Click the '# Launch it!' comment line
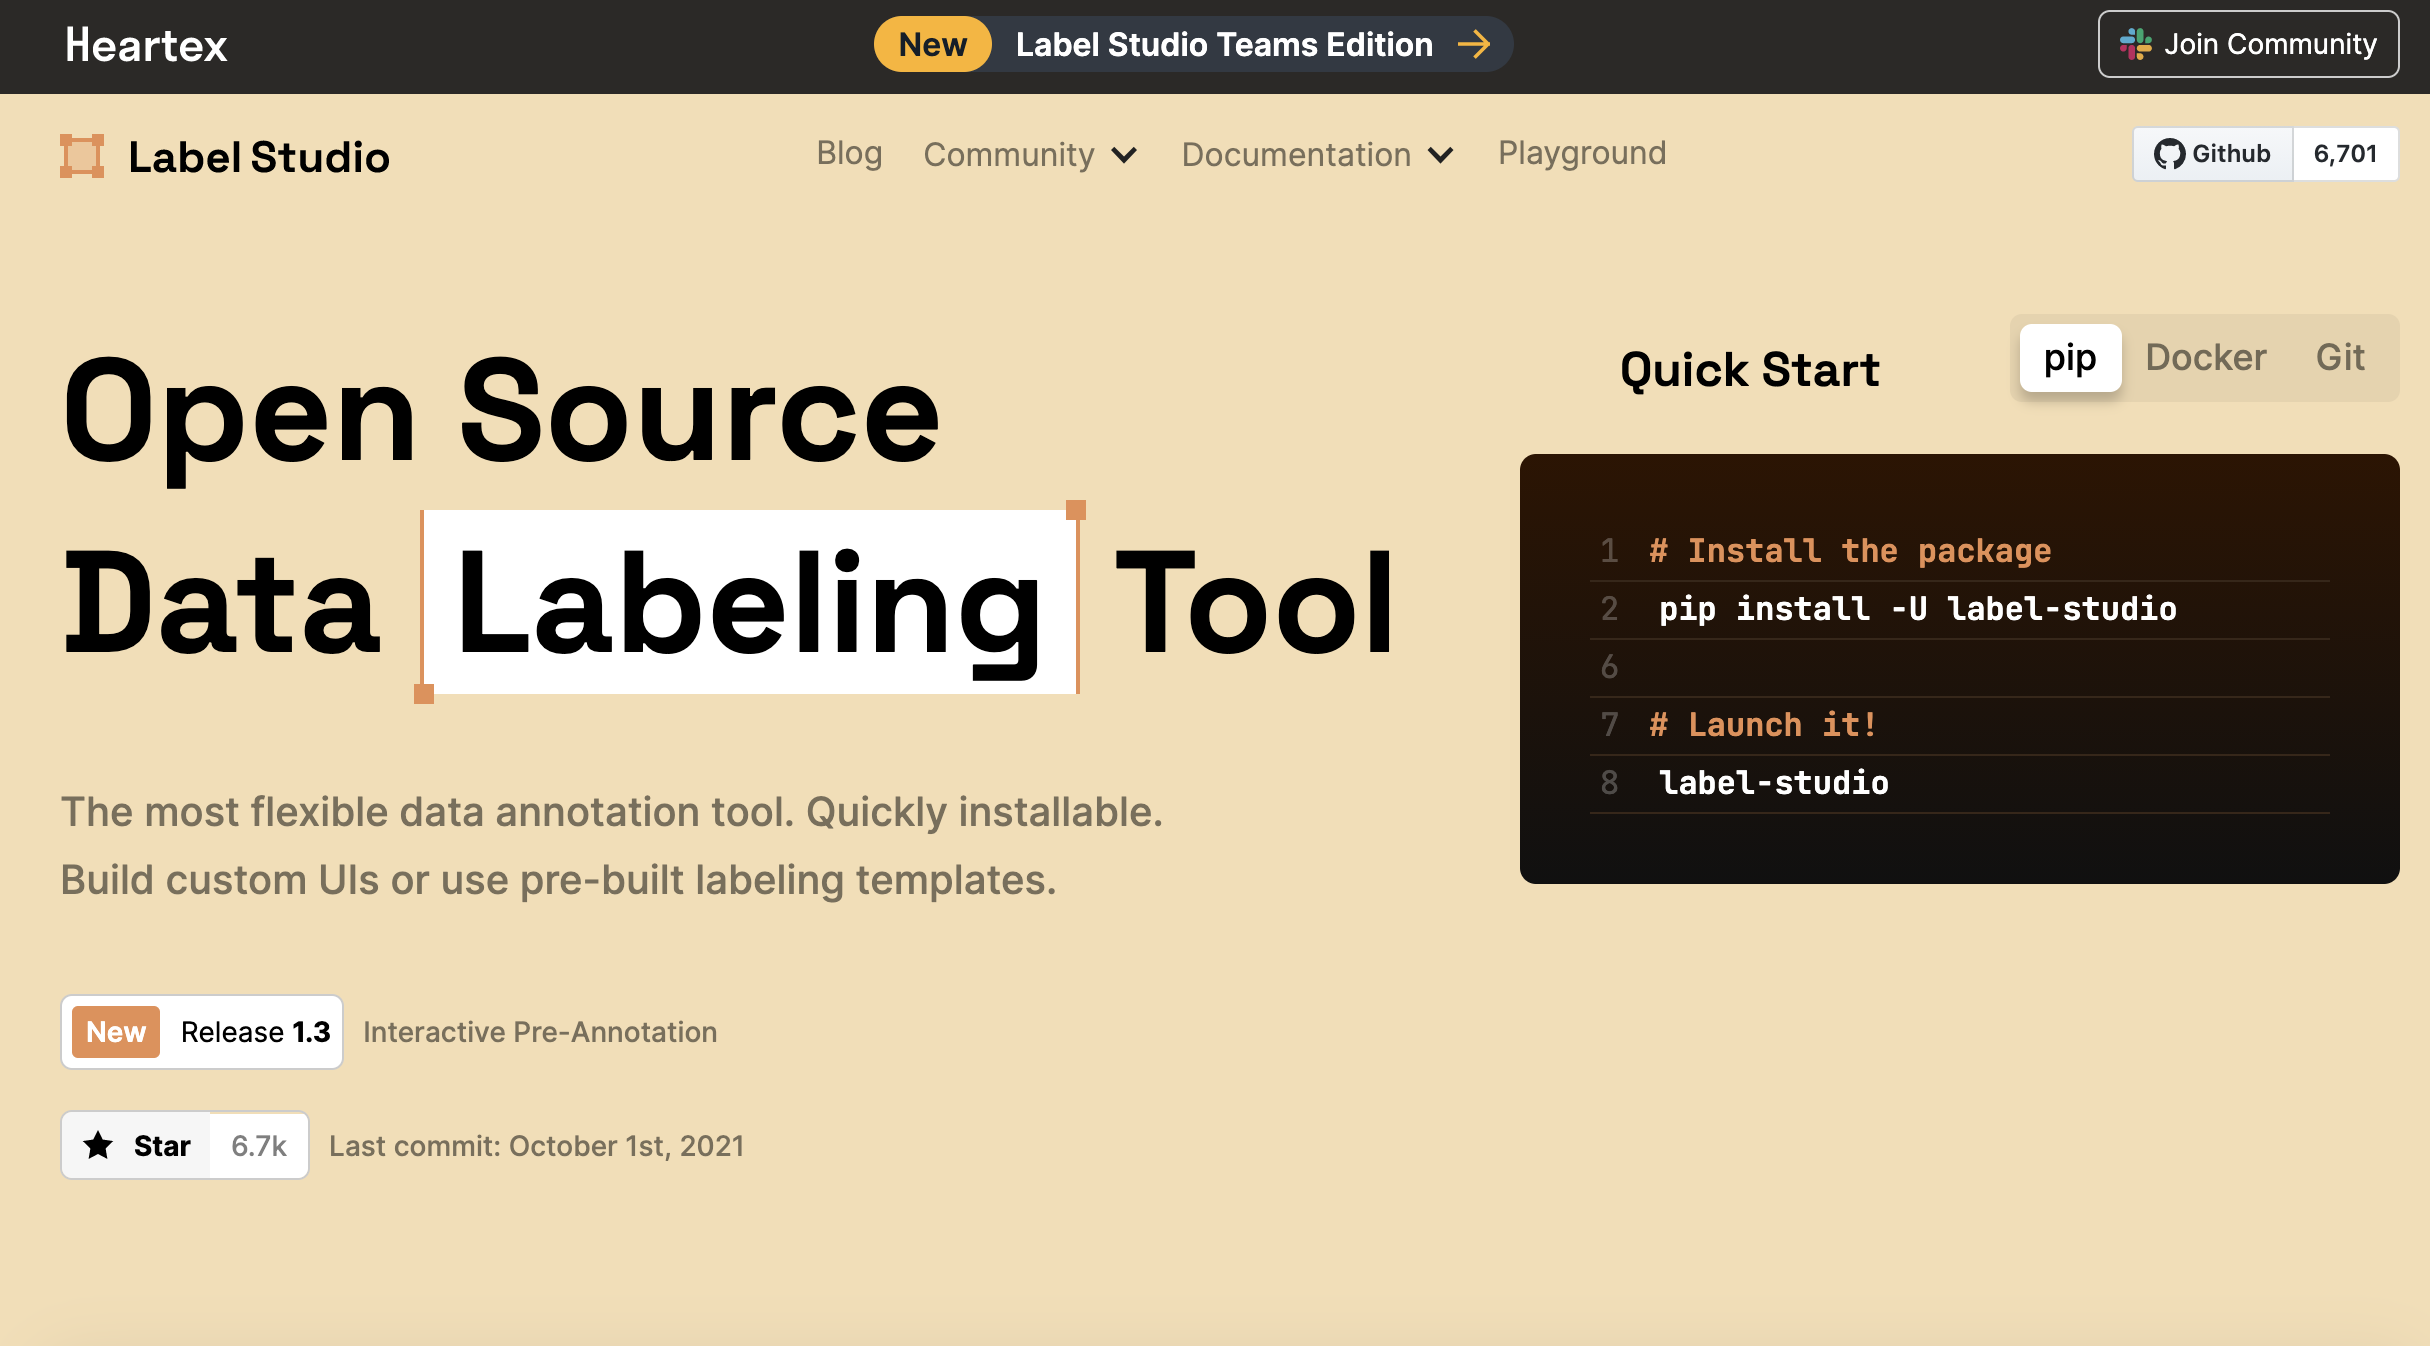The width and height of the screenshot is (2430, 1346). pyautogui.click(x=1763, y=725)
